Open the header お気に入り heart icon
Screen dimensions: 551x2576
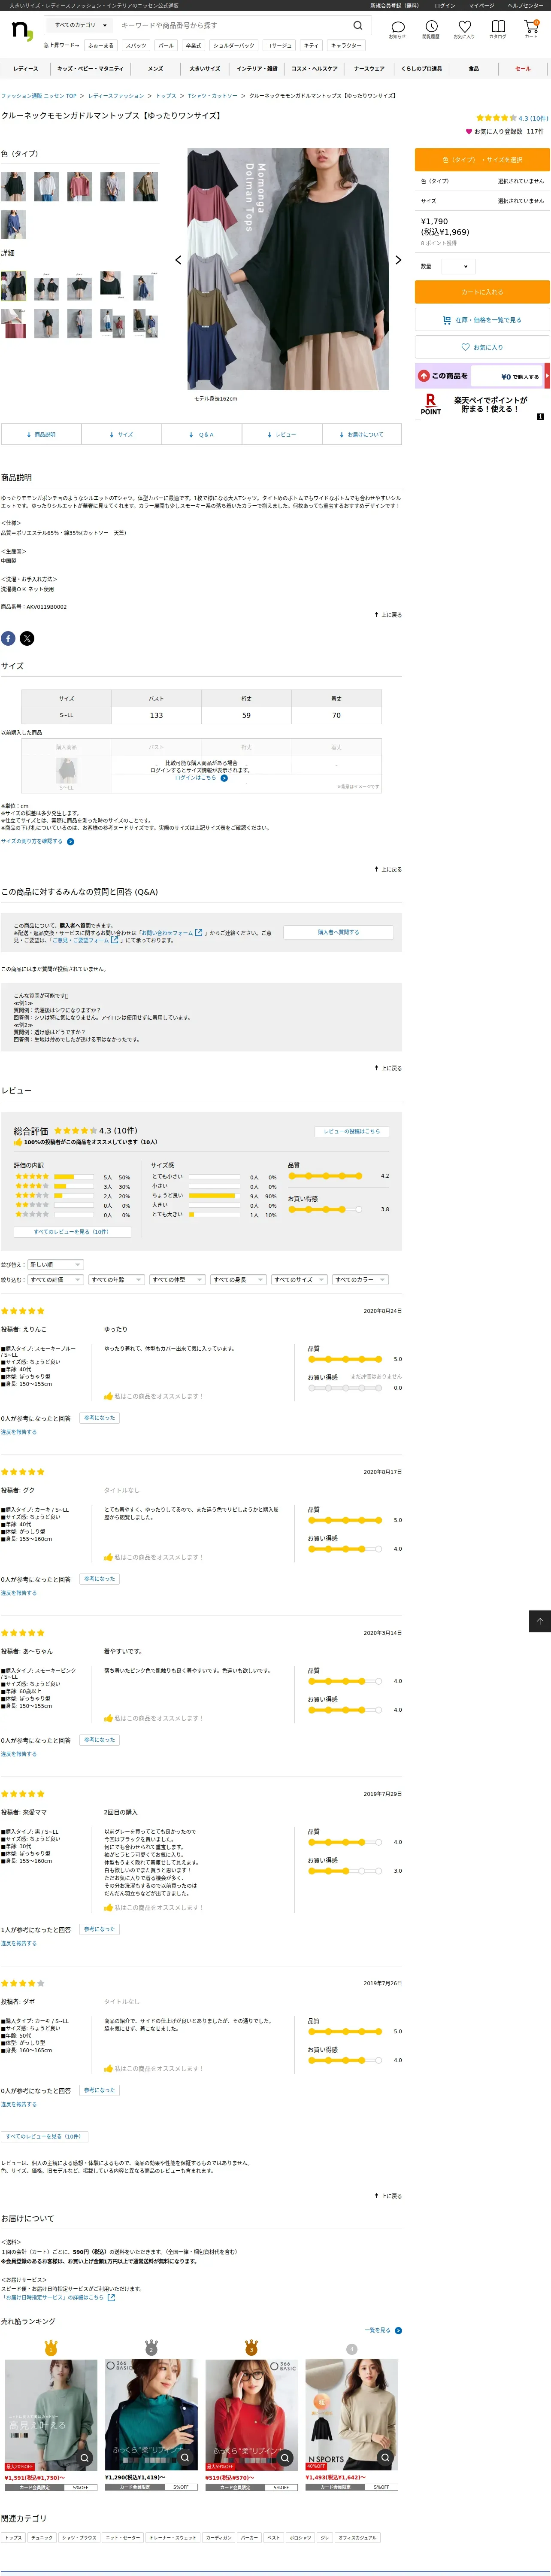click(464, 29)
